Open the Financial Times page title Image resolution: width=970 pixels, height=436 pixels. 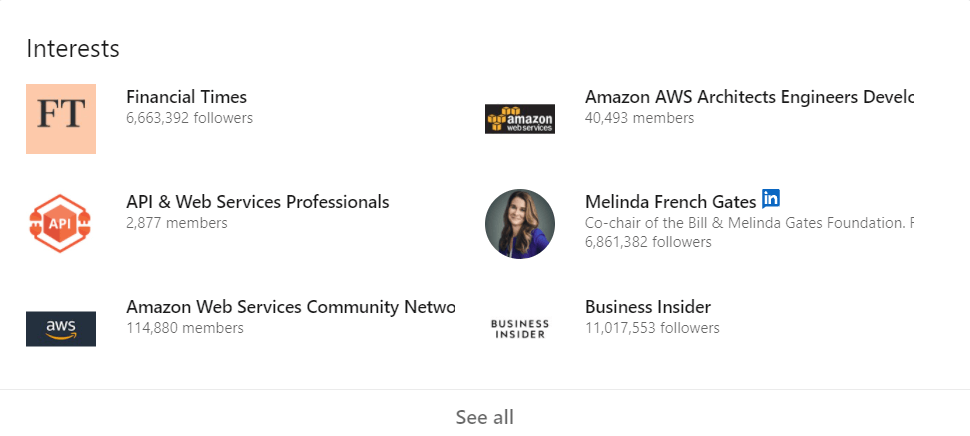pos(186,97)
